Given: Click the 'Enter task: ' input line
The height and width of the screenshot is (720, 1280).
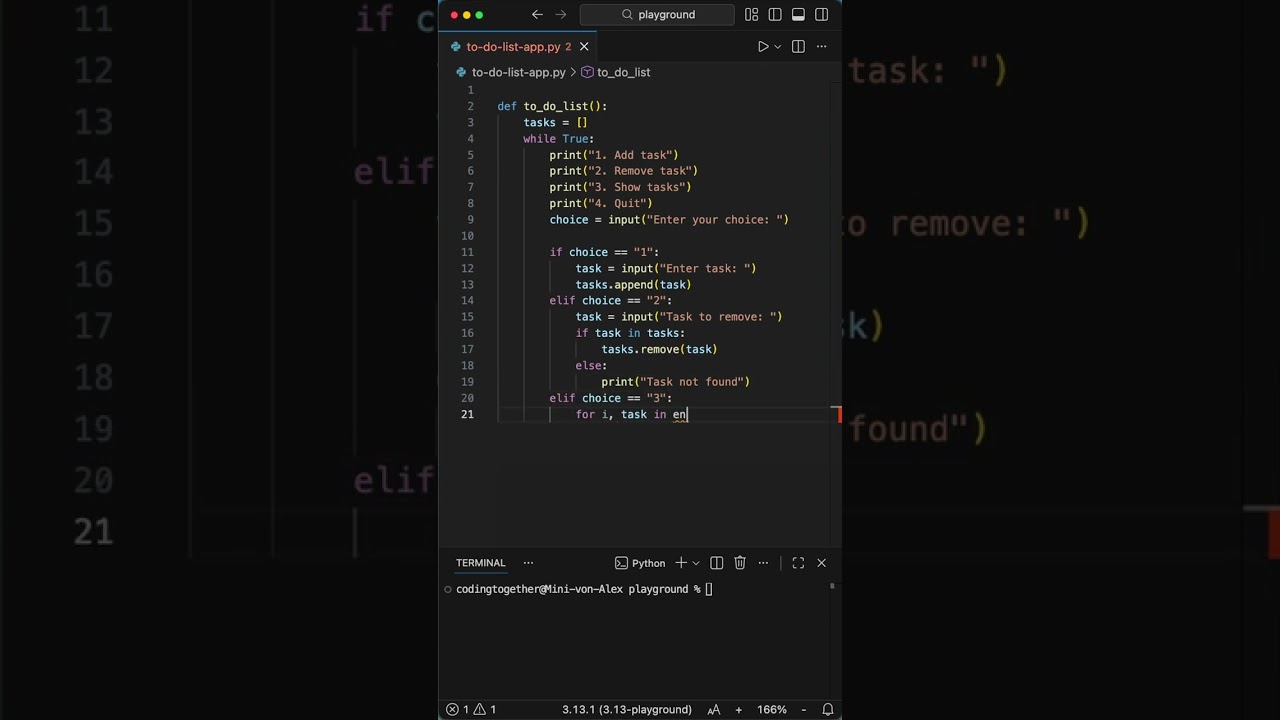Looking at the screenshot, I should pyautogui.click(x=666, y=268).
